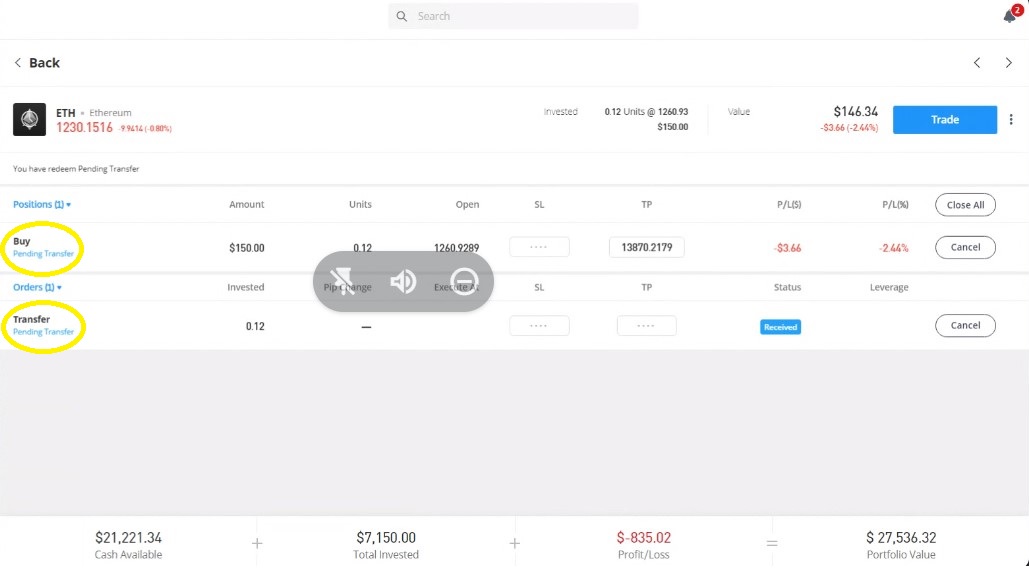Click inside the search bar
This screenshot has width=1029, height=576.
(x=513, y=16)
